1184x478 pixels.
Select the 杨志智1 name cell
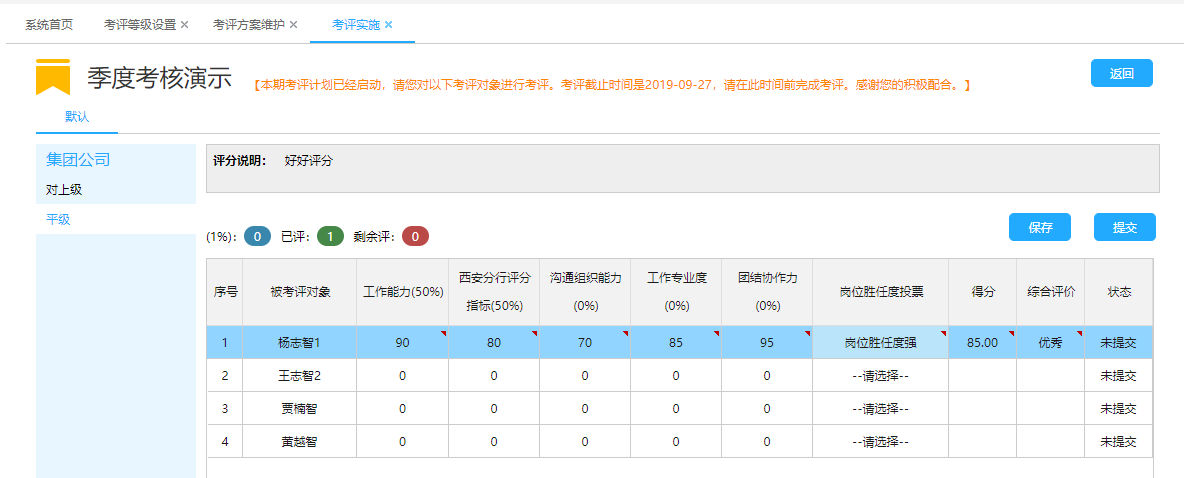300,343
